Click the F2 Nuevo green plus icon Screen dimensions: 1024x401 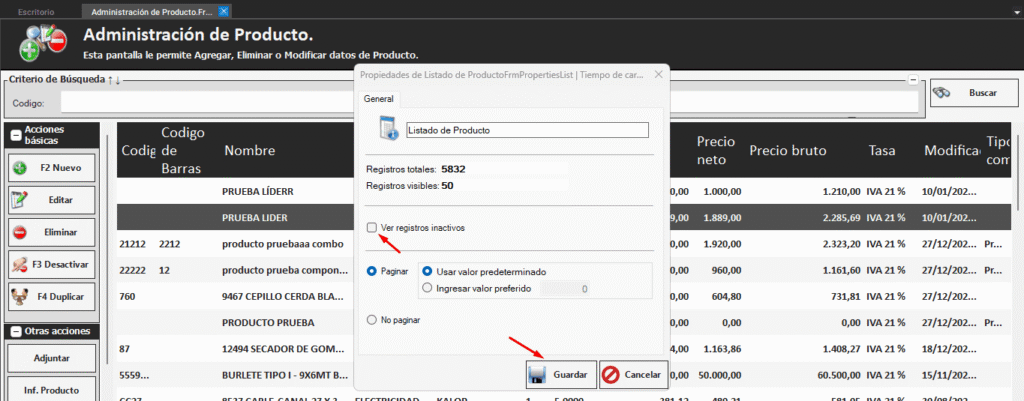pos(20,167)
